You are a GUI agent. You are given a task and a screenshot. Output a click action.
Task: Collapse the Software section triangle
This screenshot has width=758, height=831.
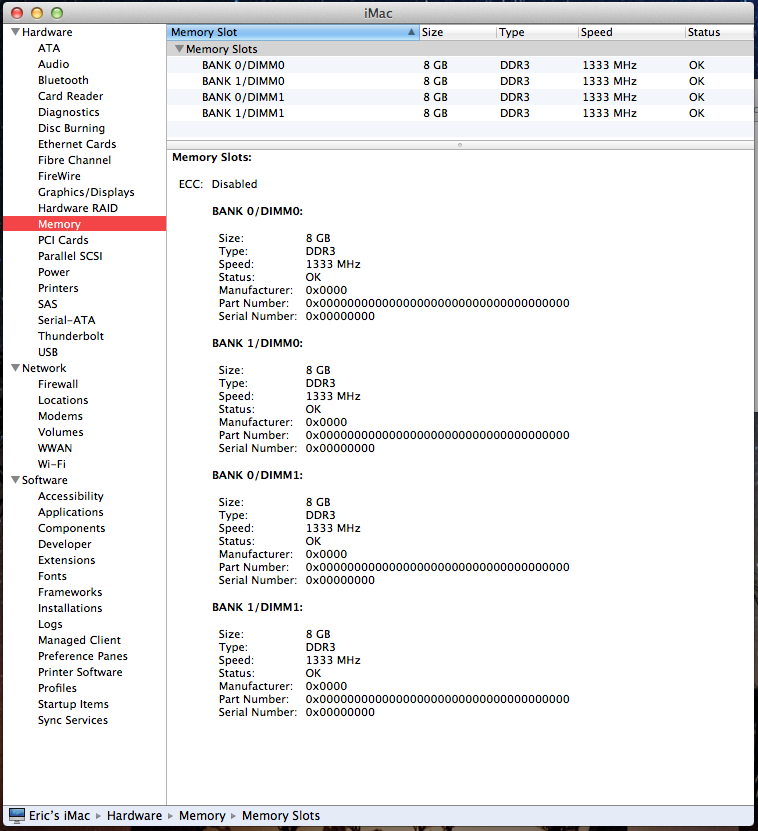(x=15, y=480)
